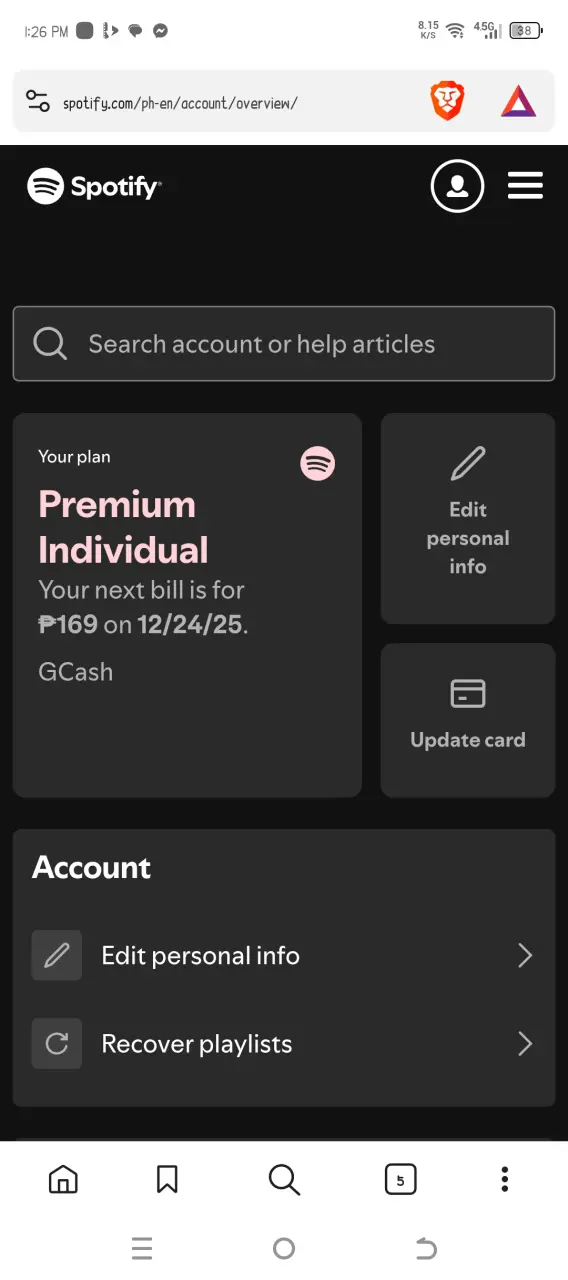Click the magnifier icon in search field
Screen dimensions: 568x1280
click(x=50, y=344)
